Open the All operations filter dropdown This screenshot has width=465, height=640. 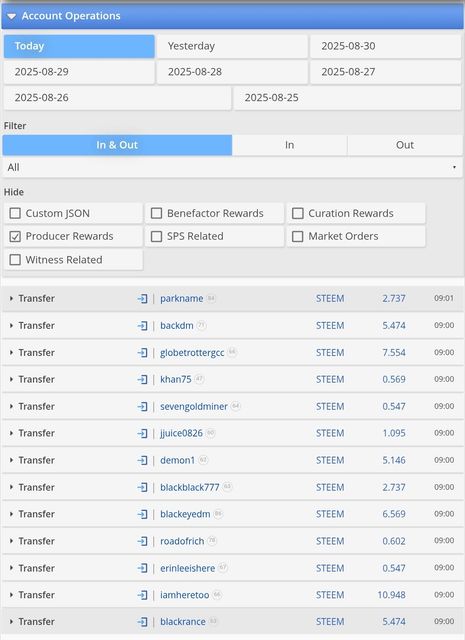232,167
